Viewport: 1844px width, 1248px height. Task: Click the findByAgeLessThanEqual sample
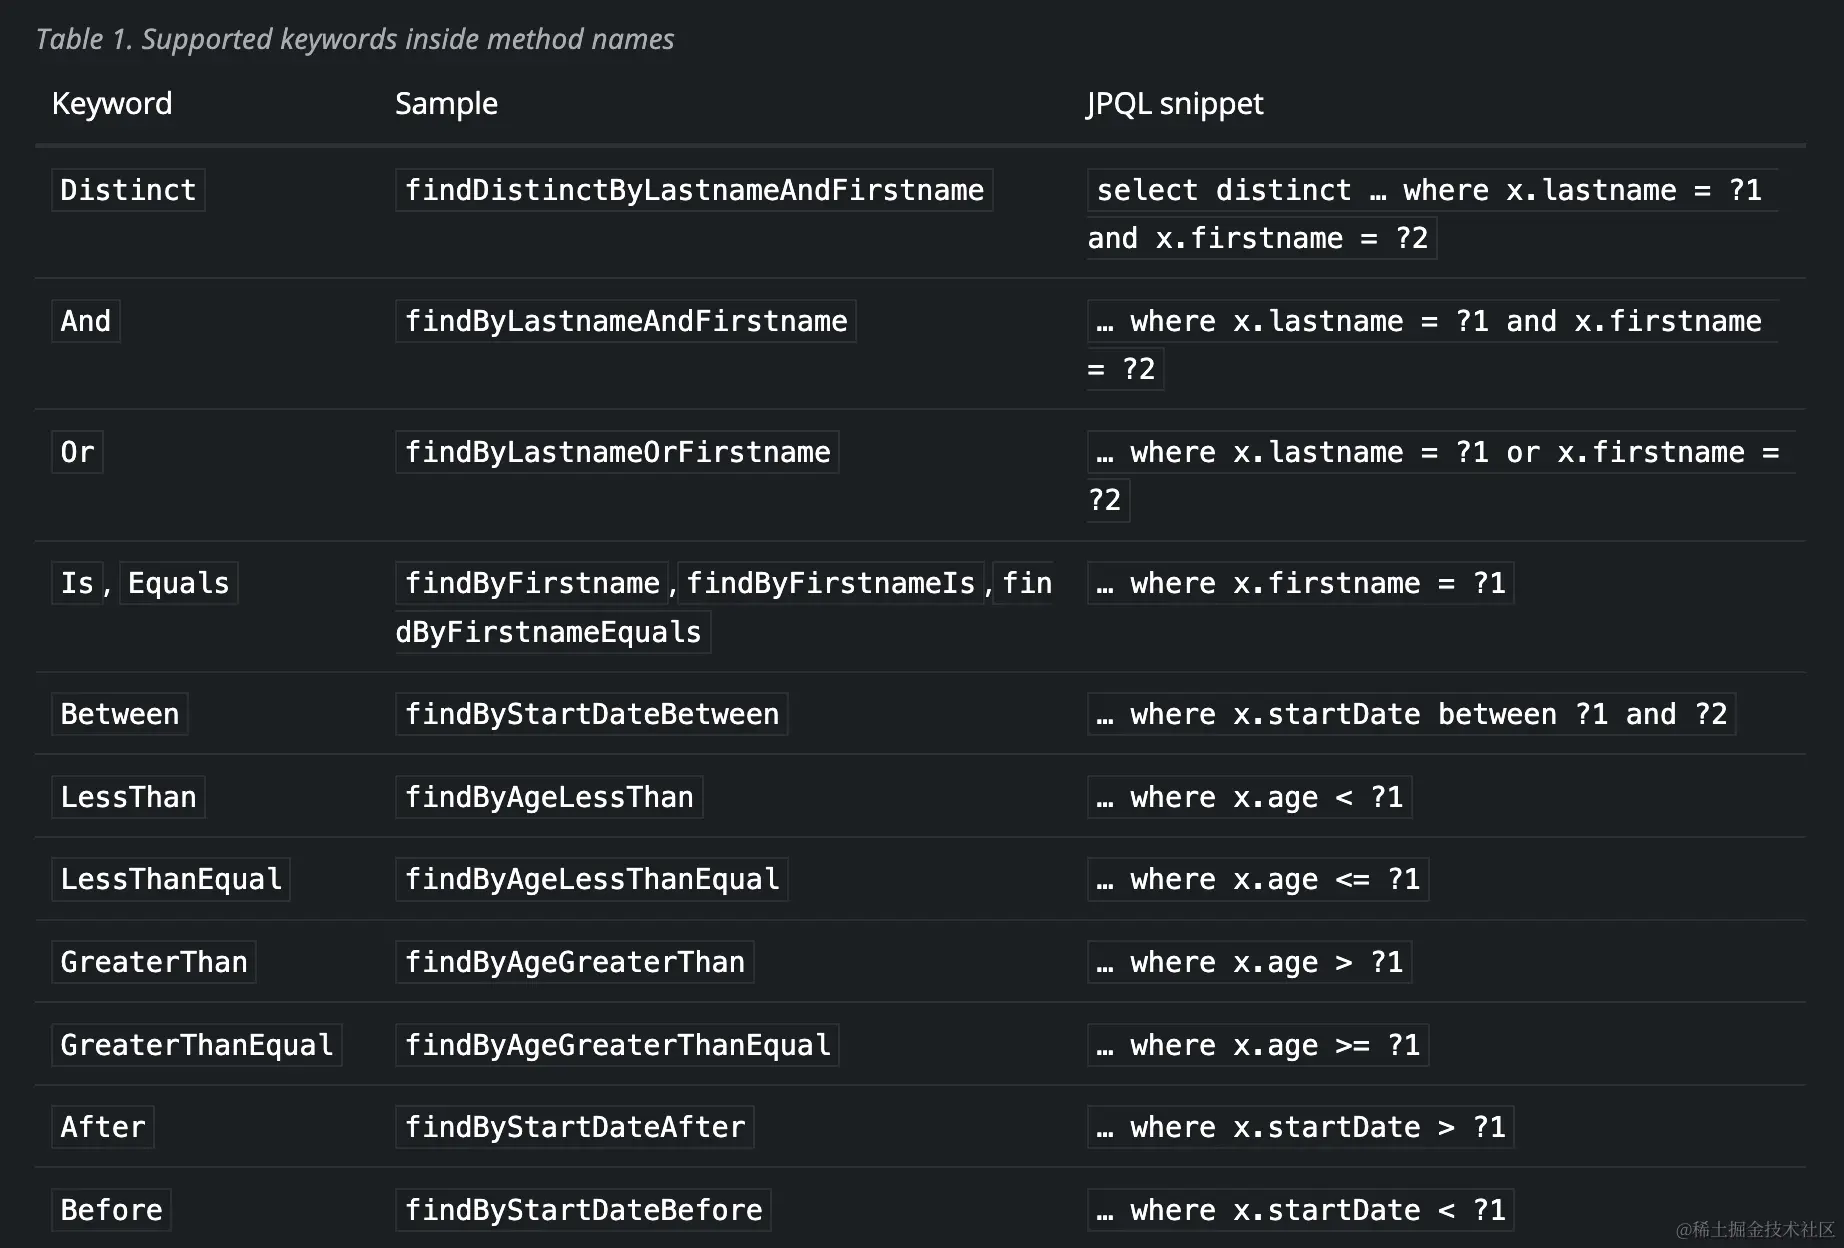coord(591,879)
